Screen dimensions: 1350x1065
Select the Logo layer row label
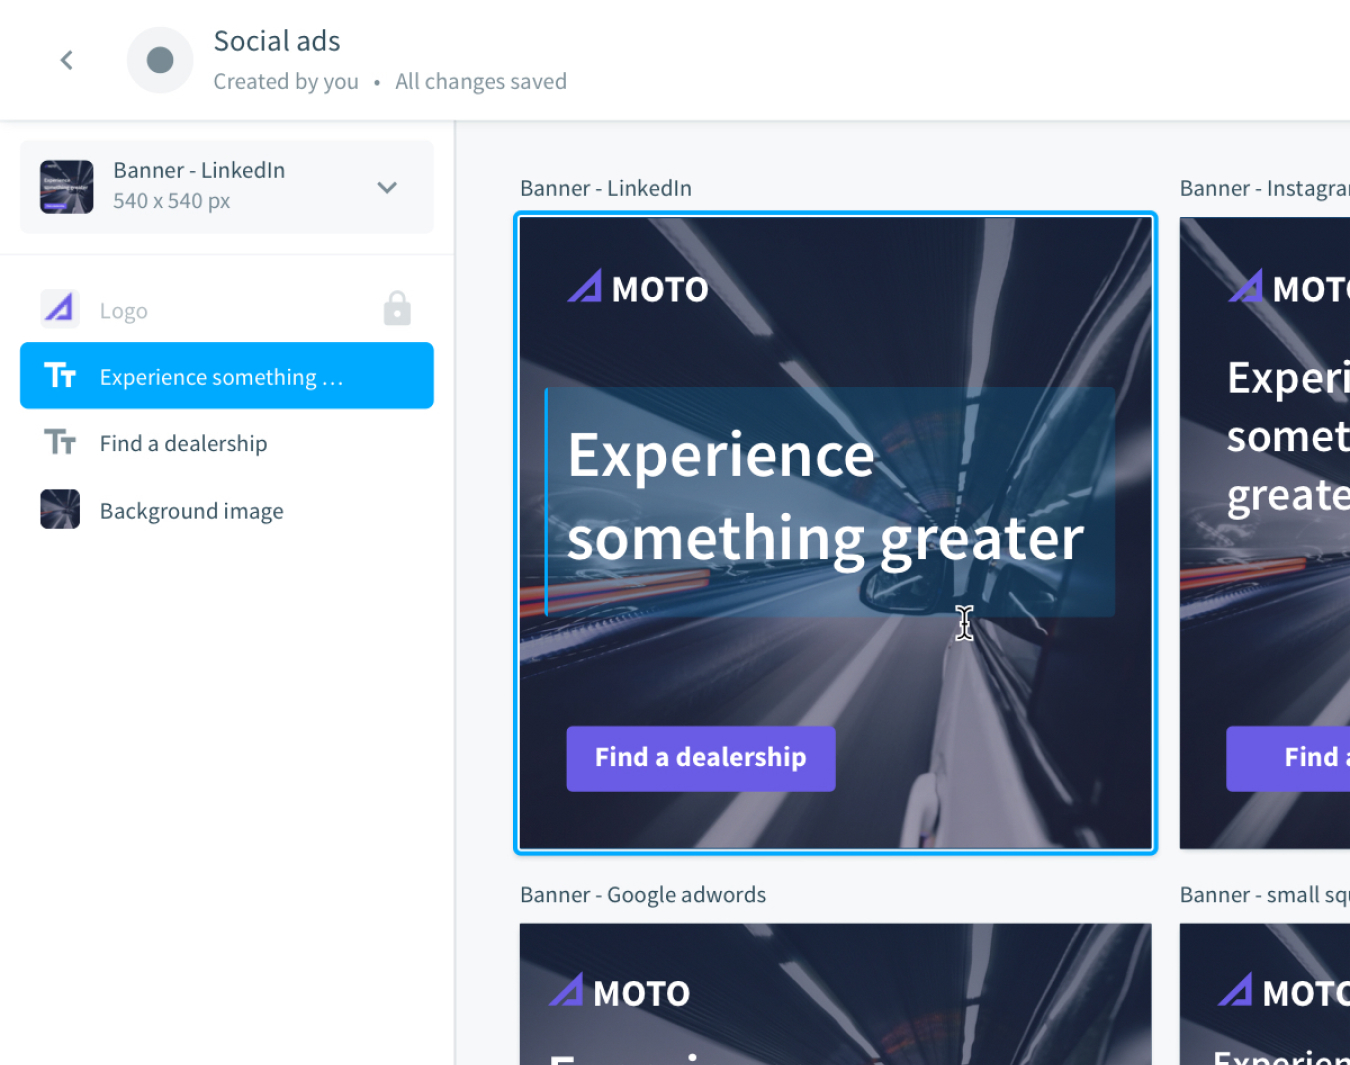pos(124,311)
